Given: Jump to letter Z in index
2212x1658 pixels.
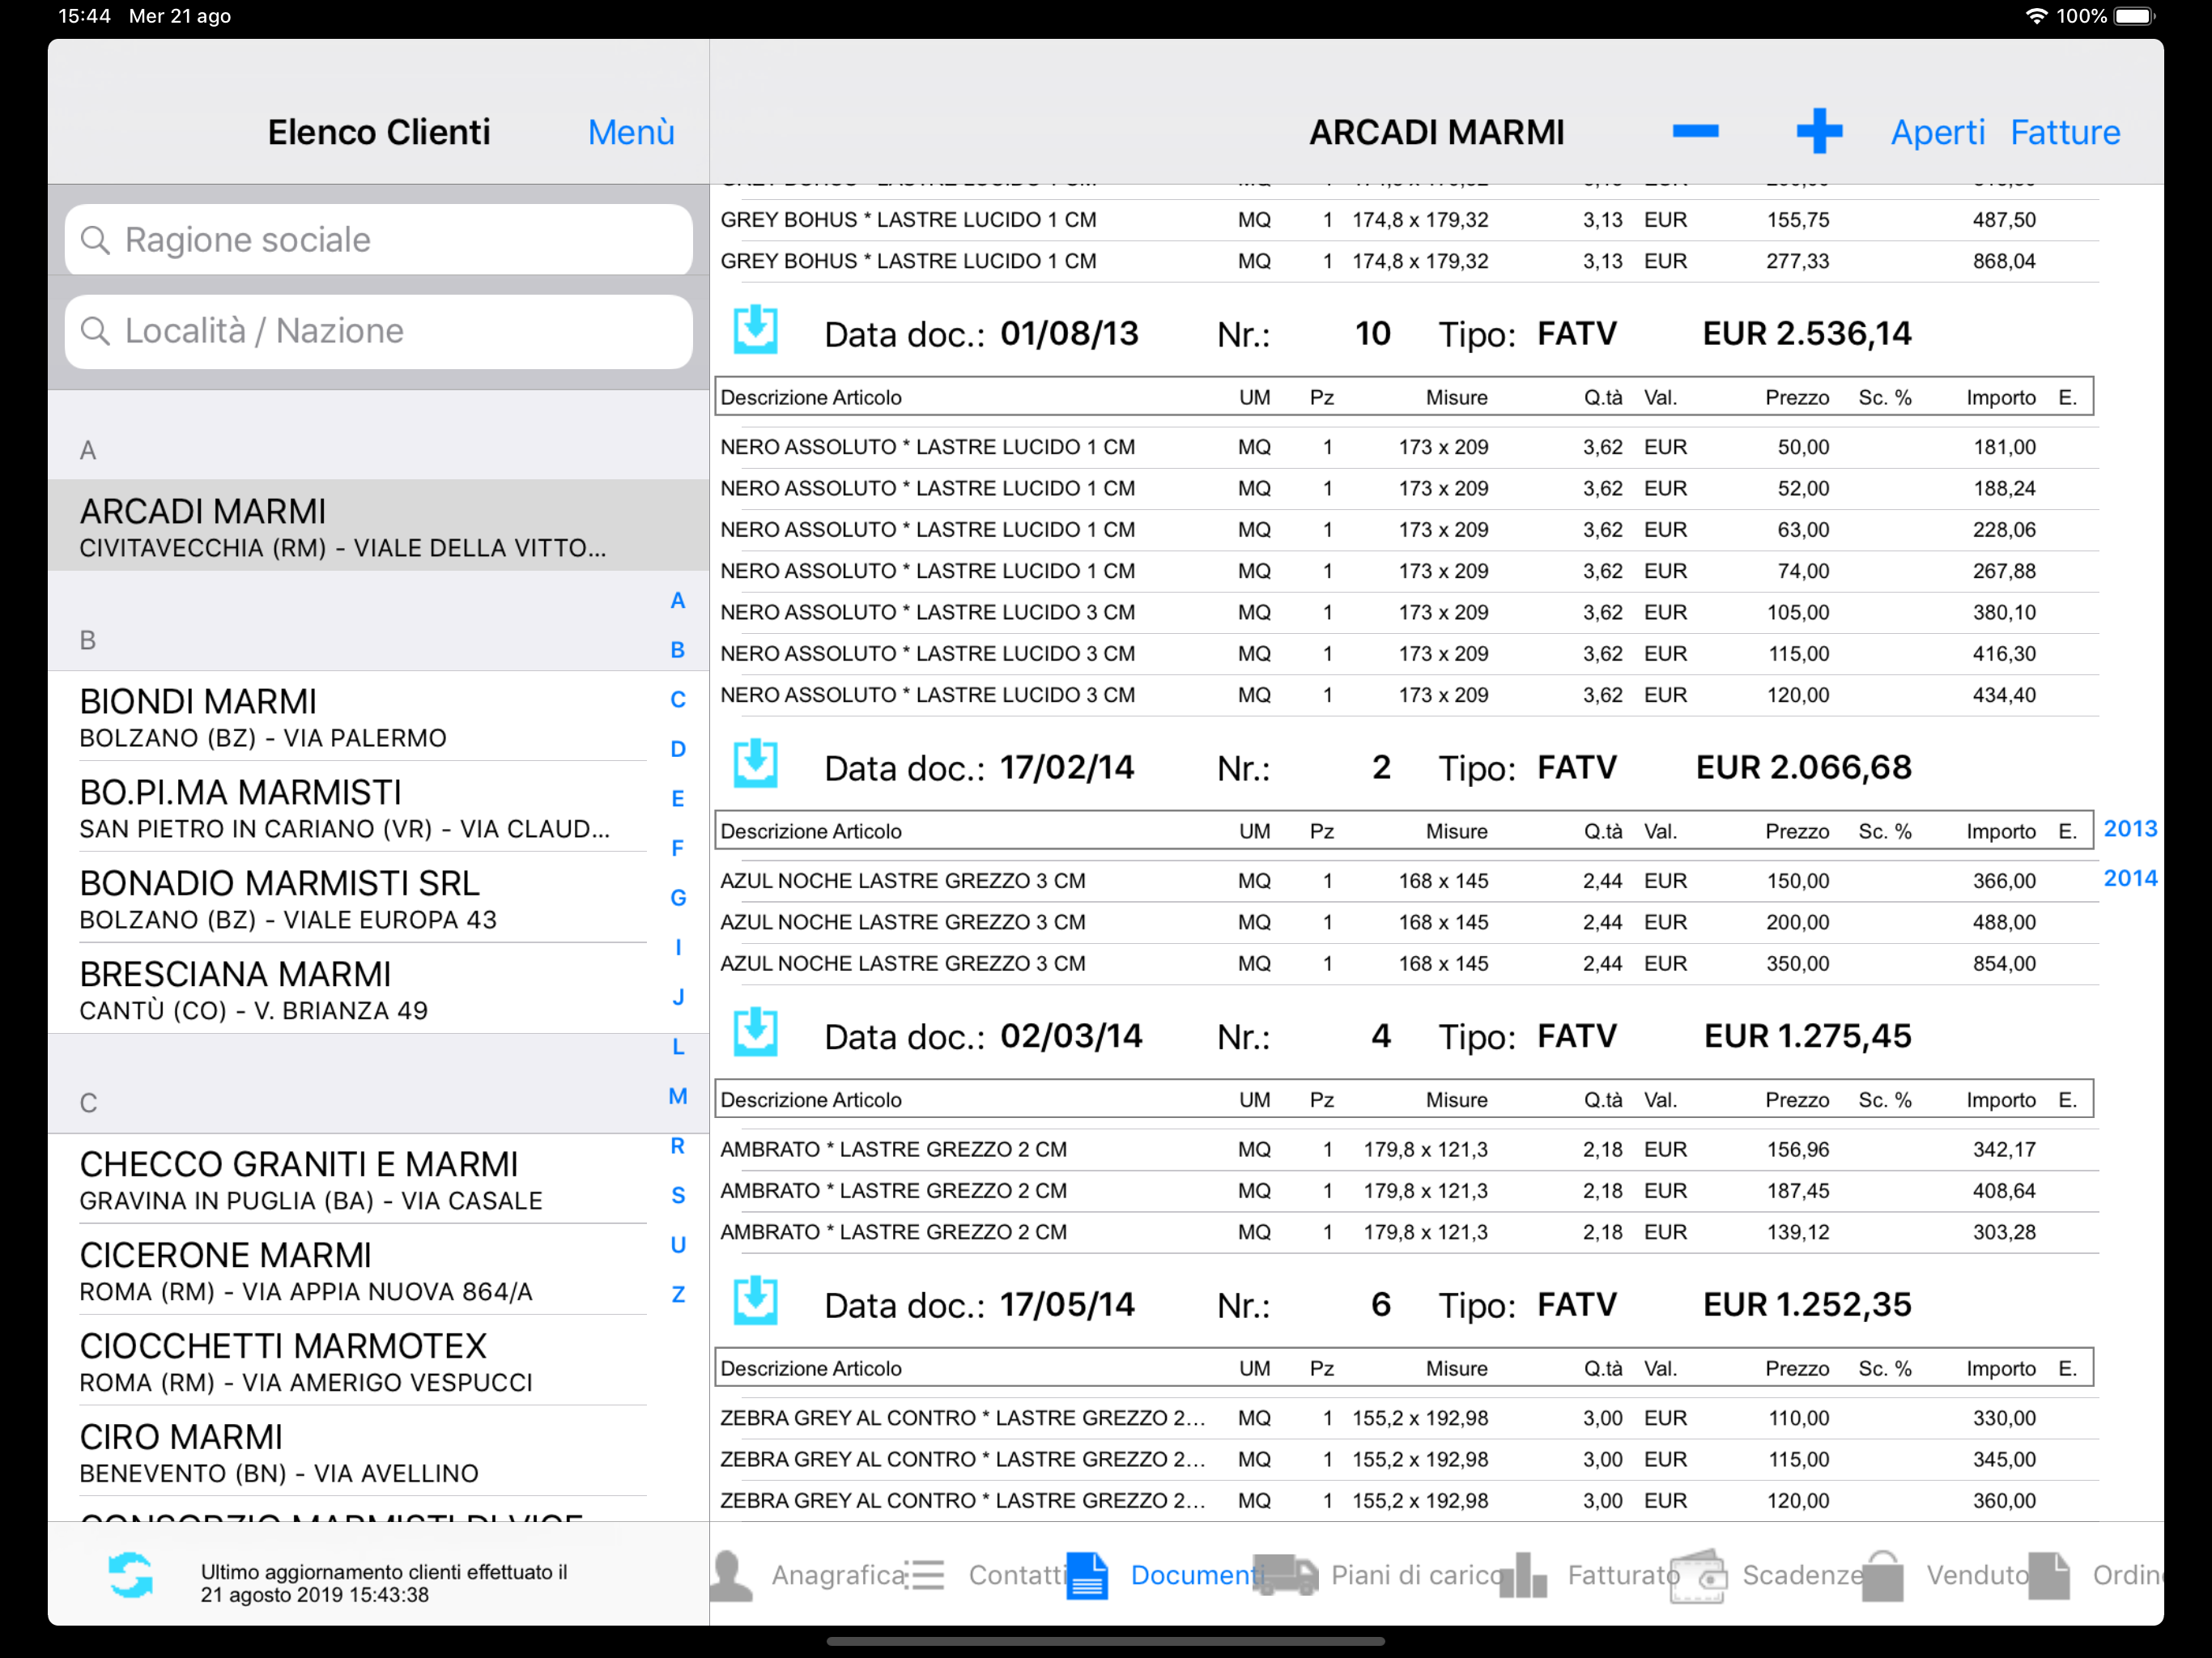Looking at the screenshot, I should (x=678, y=1295).
